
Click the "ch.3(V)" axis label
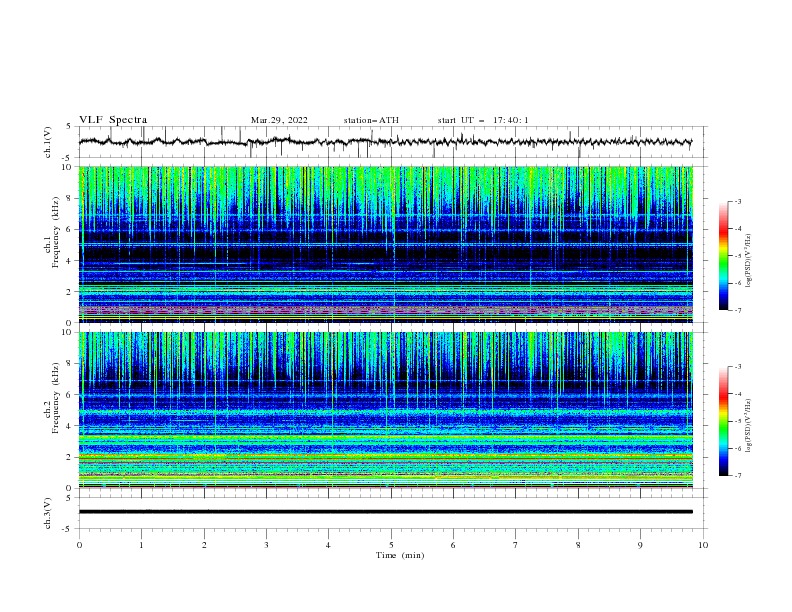47,513
